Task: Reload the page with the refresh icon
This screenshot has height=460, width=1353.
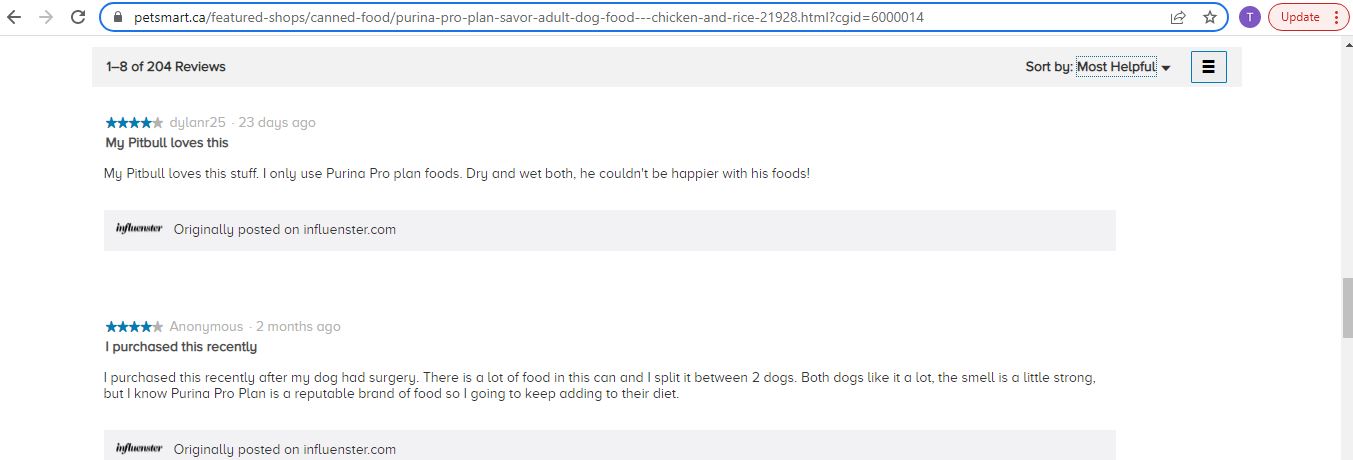Action: point(78,17)
